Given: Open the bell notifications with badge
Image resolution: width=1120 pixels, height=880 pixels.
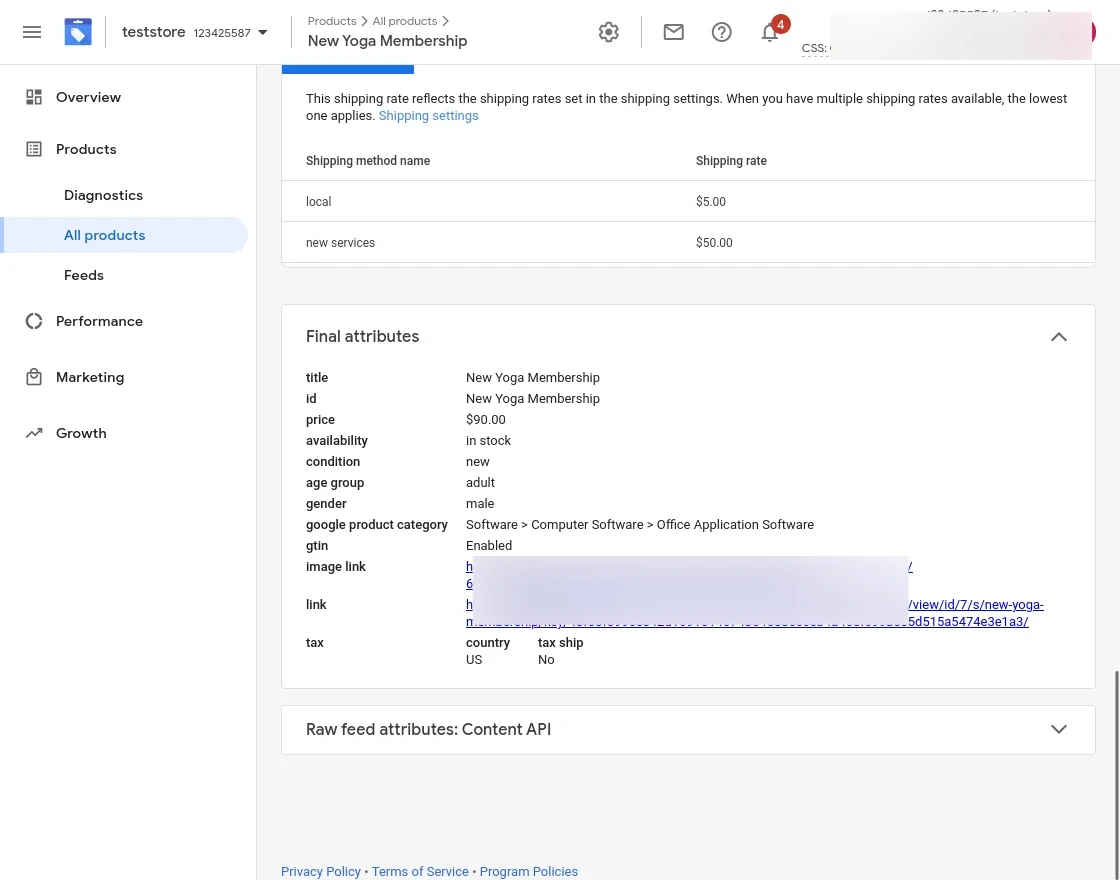Looking at the screenshot, I should pyautogui.click(x=770, y=32).
